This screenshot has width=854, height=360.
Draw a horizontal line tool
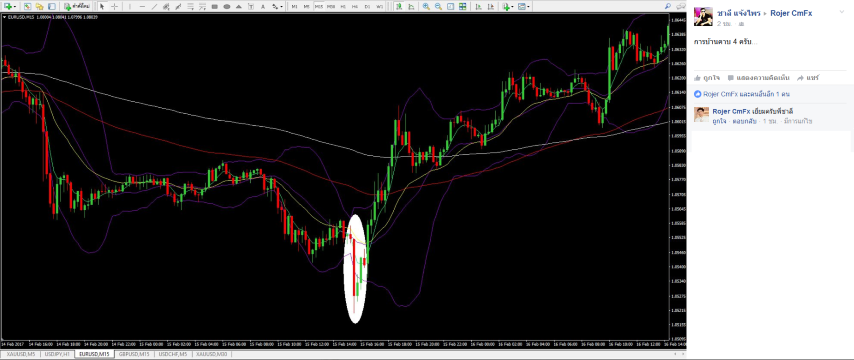pos(142,7)
